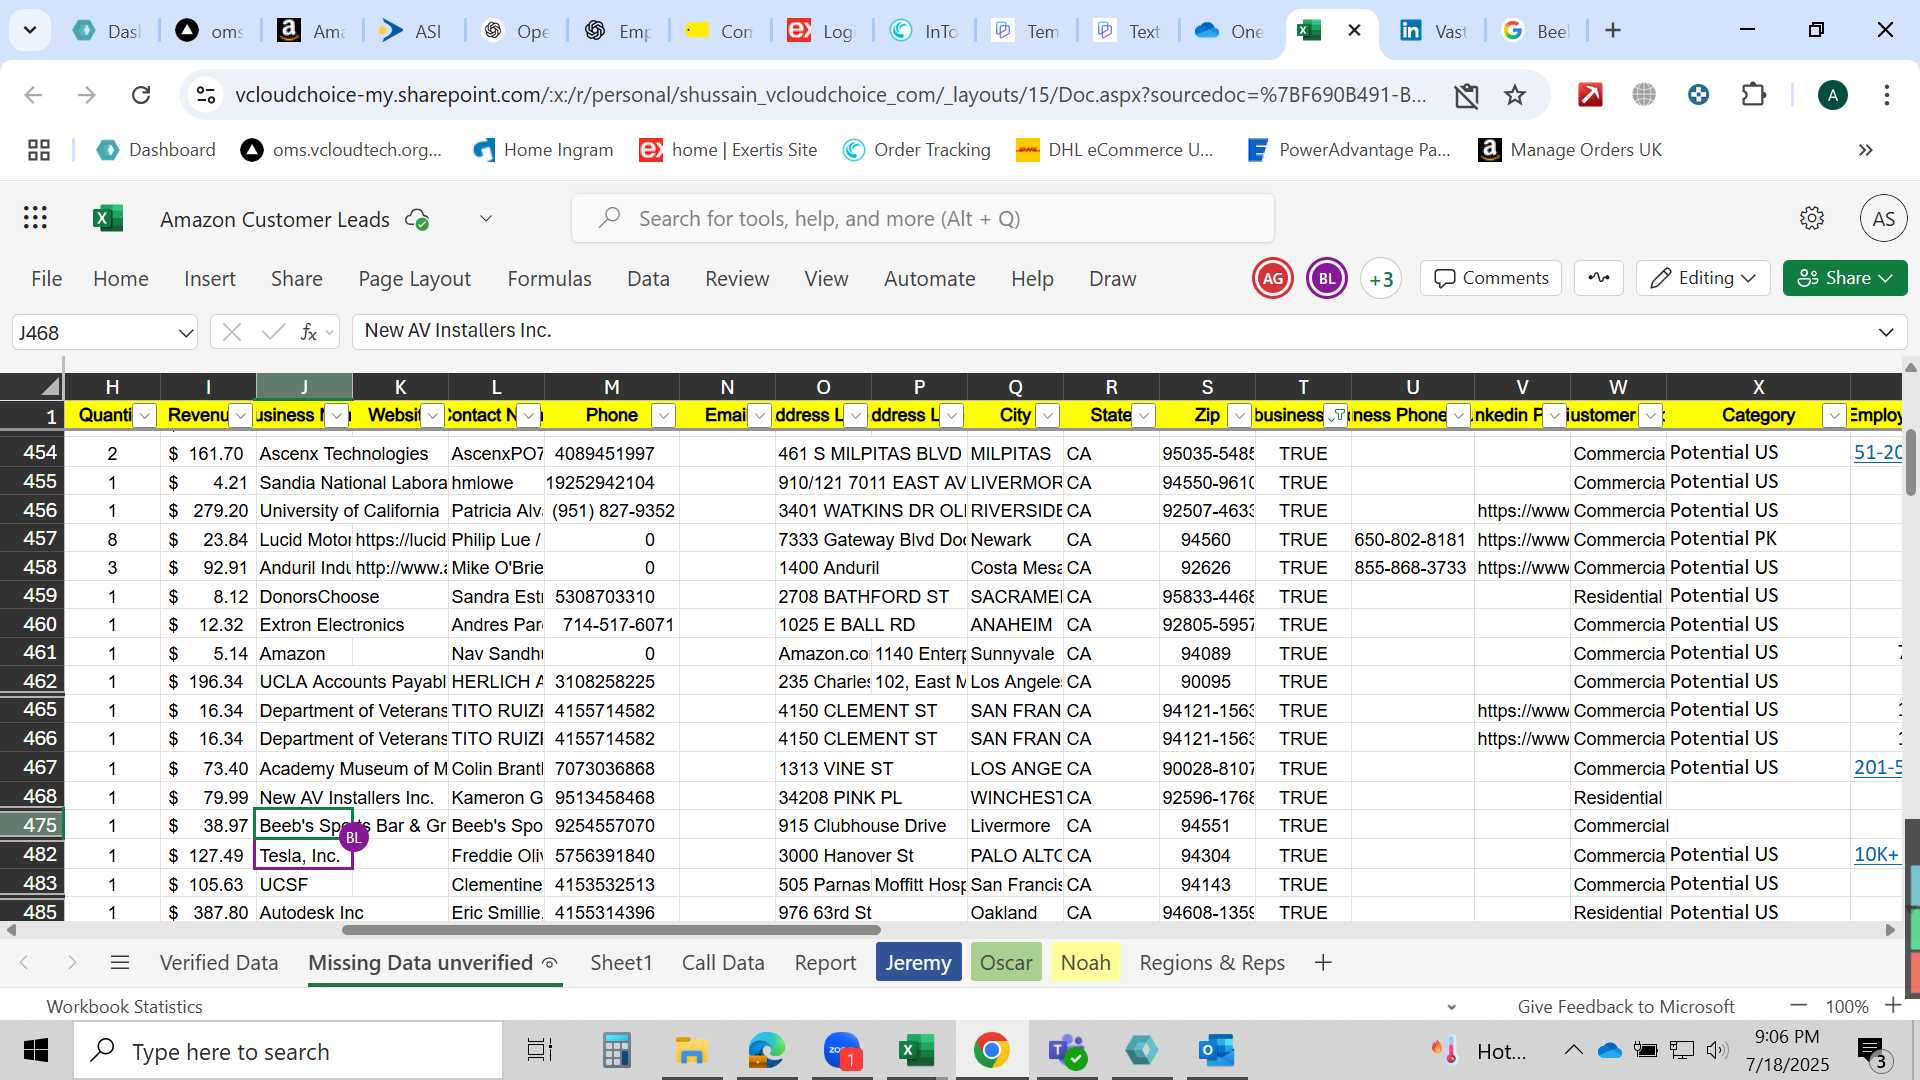
Task: Open the Editing mode dropdown
Action: point(1703,278)
